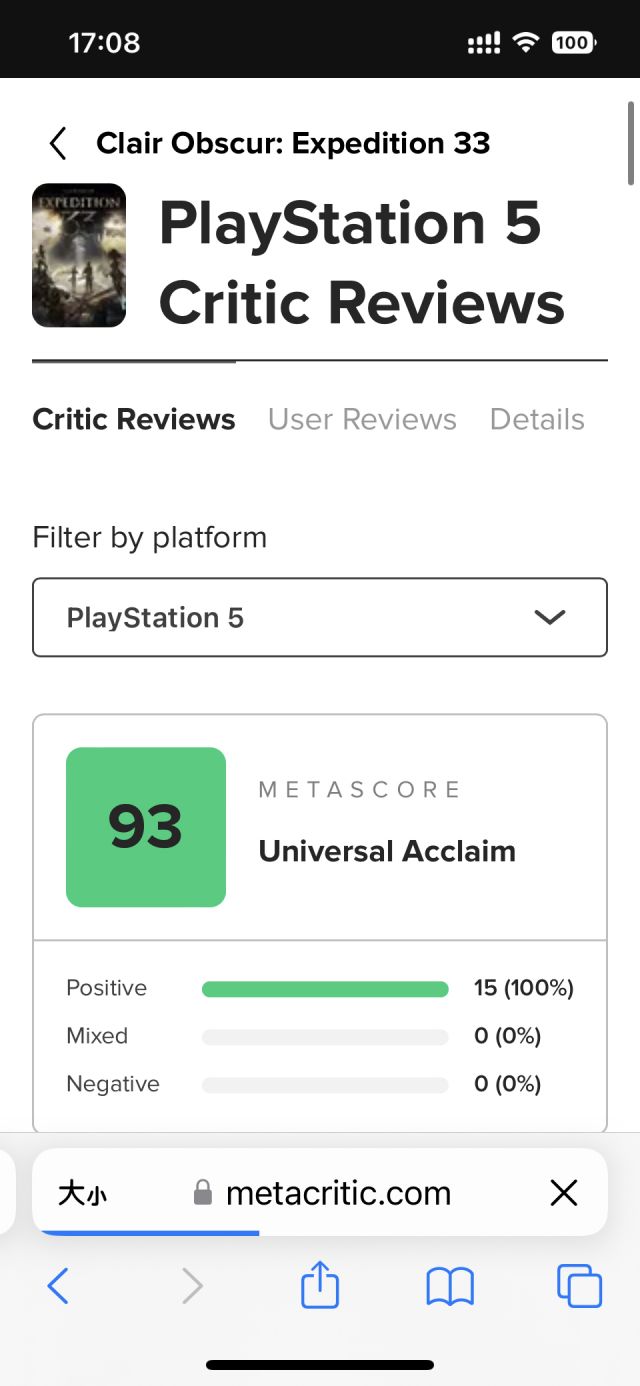Tap the page text size button
Screen dimensions: 640x1386
click(82, 1193)
